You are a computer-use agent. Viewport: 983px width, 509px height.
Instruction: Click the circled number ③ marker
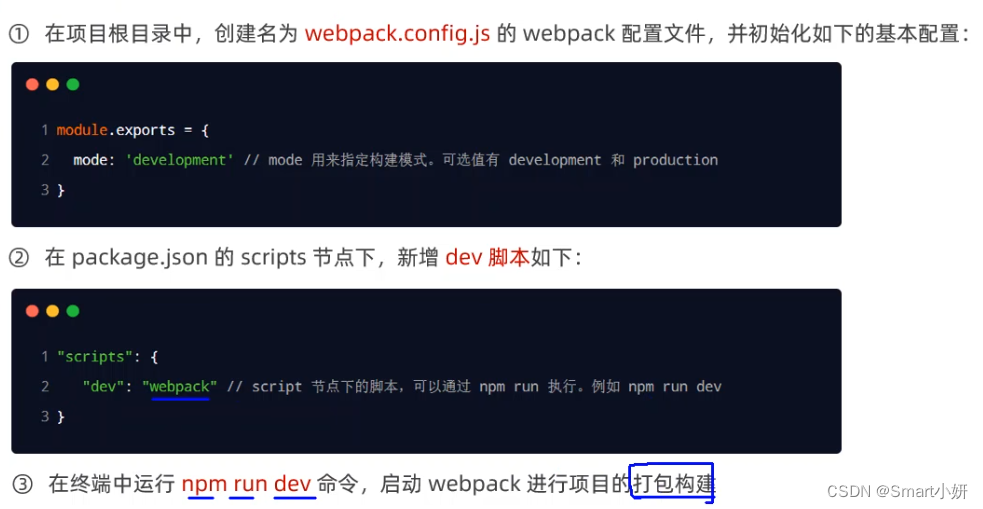point(22,484)
